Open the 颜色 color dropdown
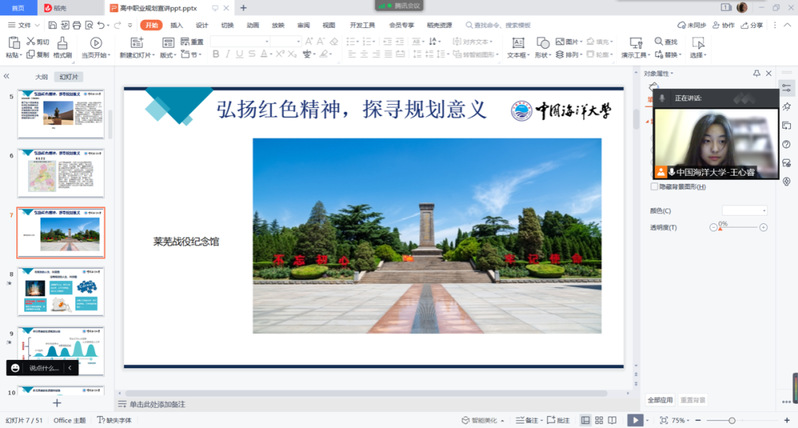798x428 pixels. pyautogui.click(x=745, y=211)
